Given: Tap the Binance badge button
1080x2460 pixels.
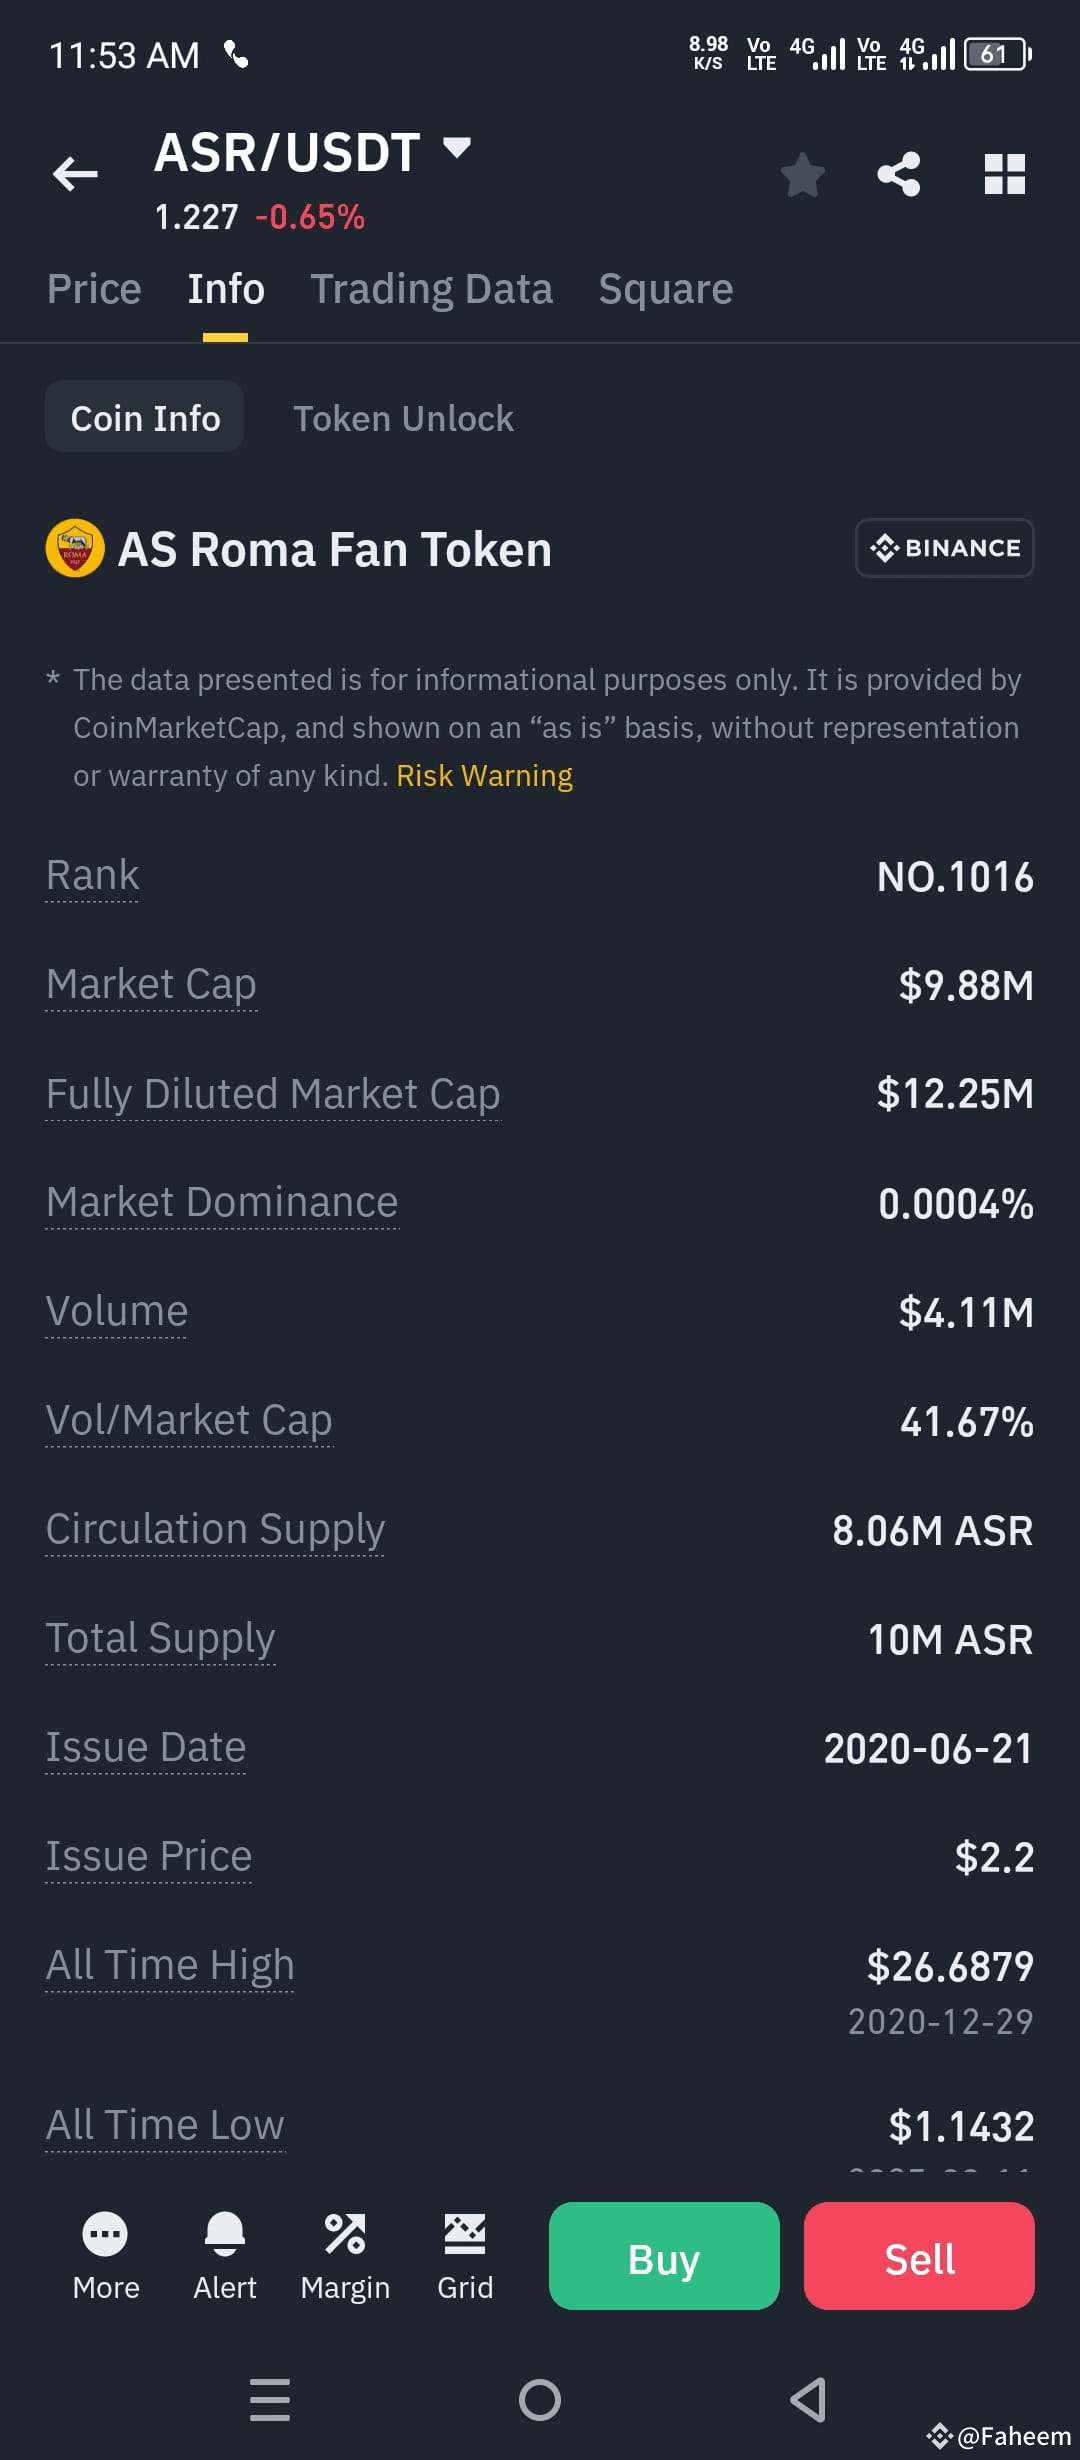Looking at the screenshot, I should coord(944,548).
